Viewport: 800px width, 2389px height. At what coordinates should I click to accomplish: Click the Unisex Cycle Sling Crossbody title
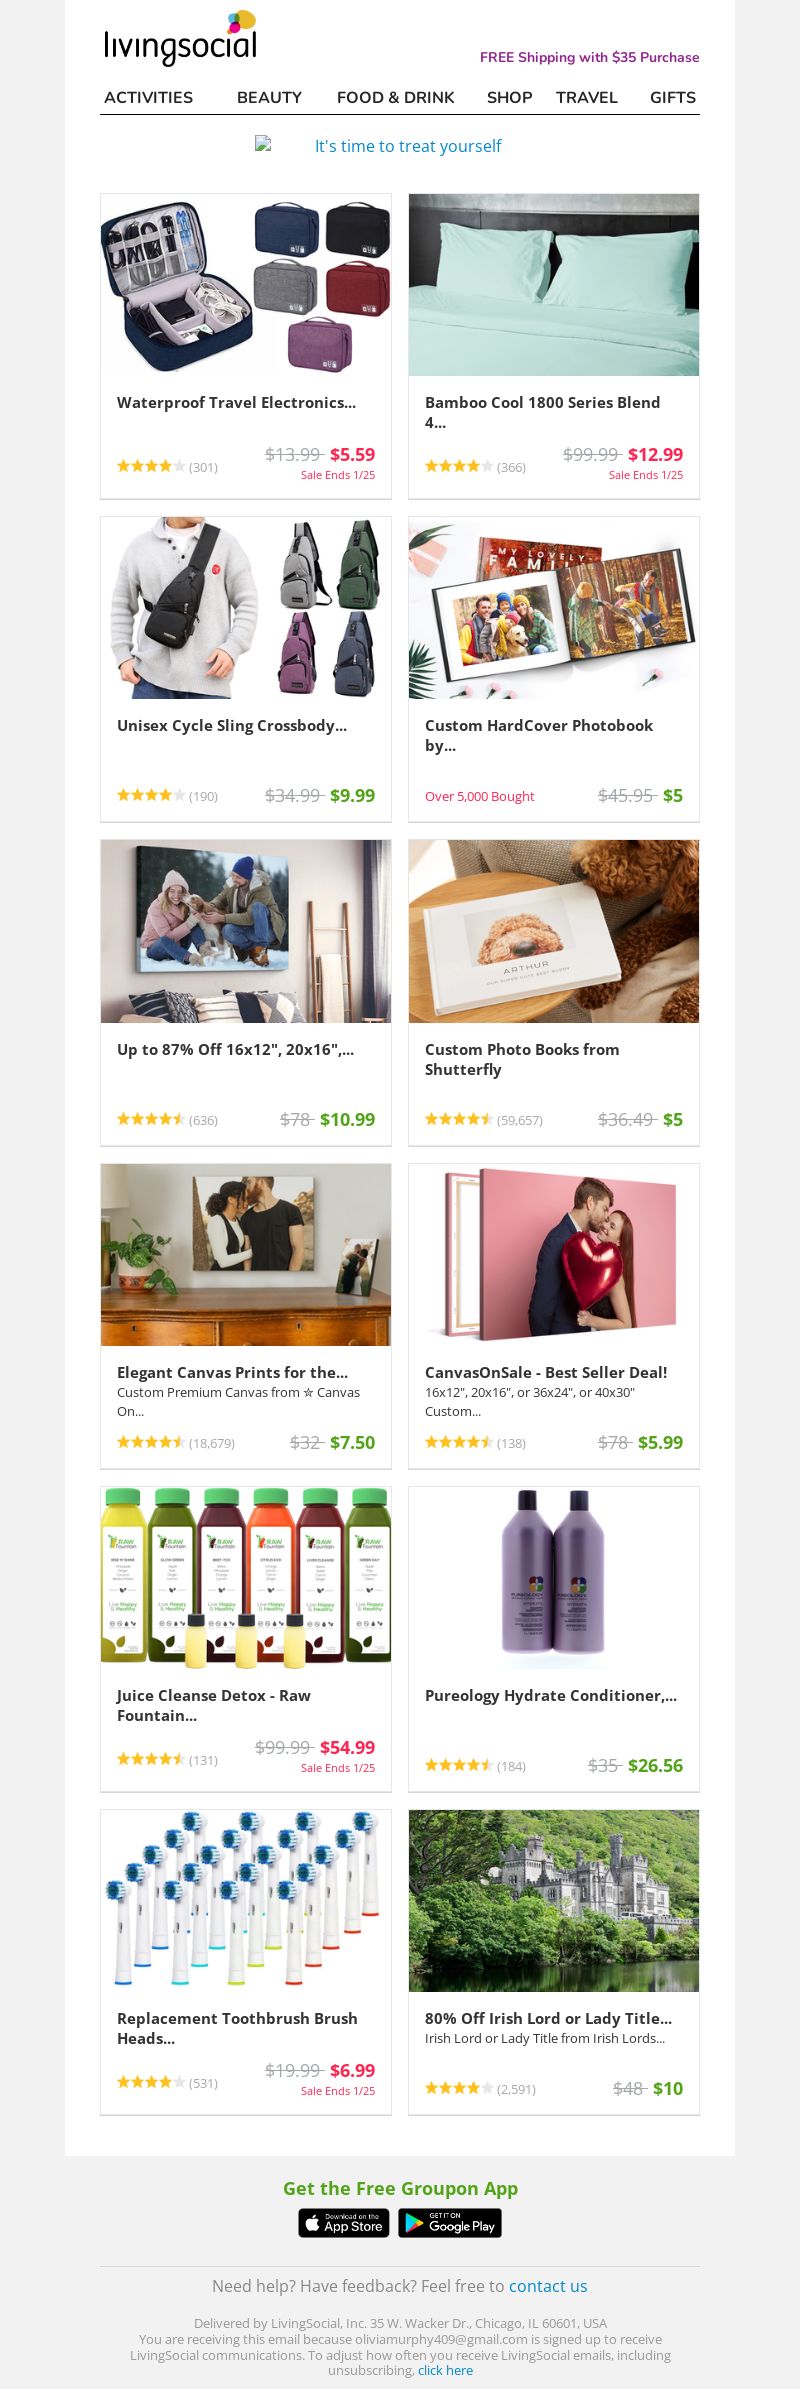coord(232,726)
